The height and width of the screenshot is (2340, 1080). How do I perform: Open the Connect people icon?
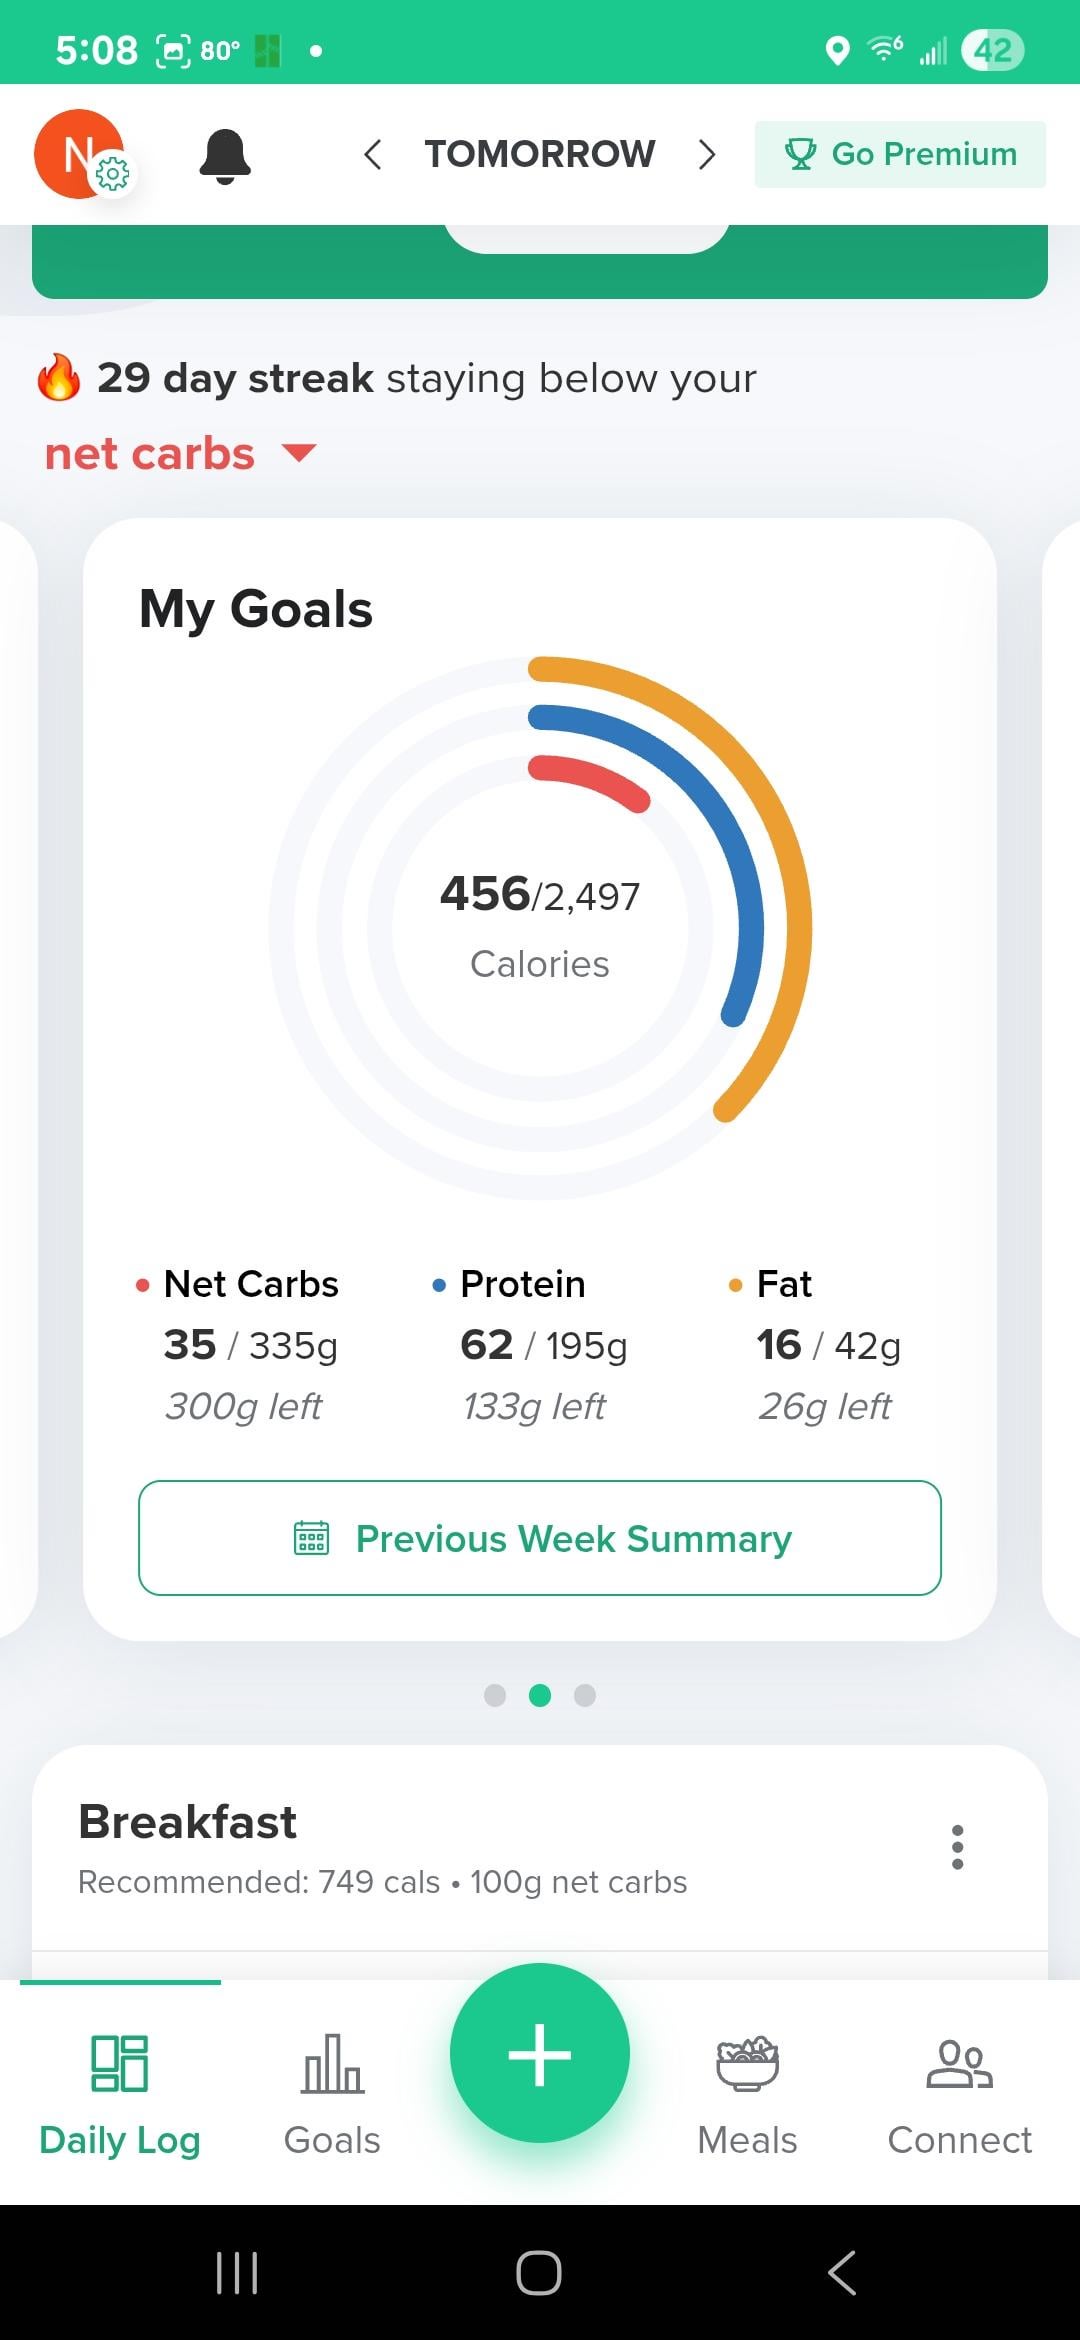point(959,2065)
